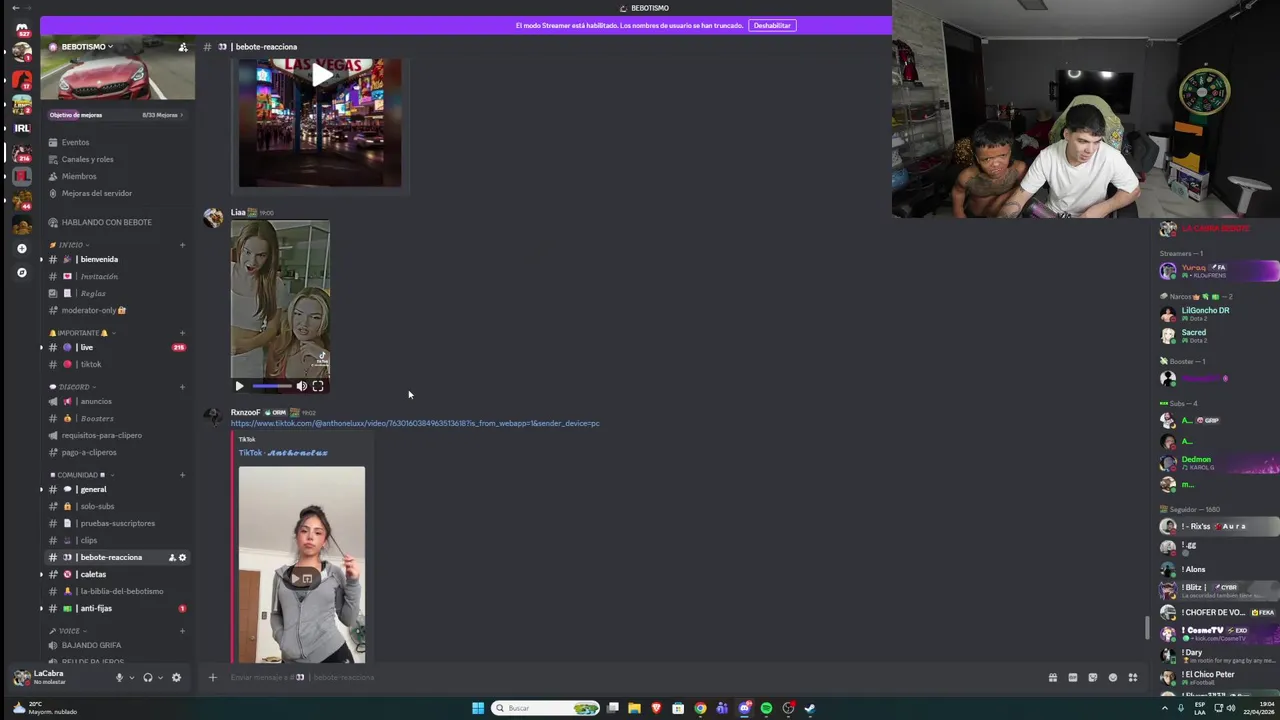Click Deshabilitar streamer mode button
Viewport: 1280px width, 720px height.
point(772,25)
